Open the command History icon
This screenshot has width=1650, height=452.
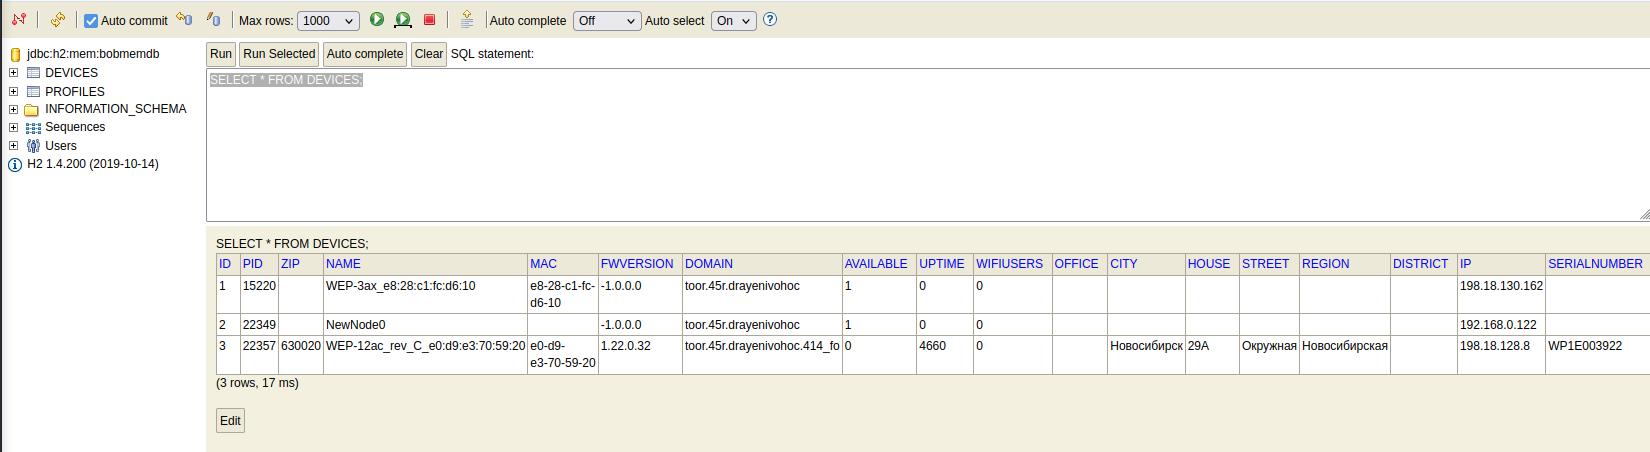pos(467,19)
